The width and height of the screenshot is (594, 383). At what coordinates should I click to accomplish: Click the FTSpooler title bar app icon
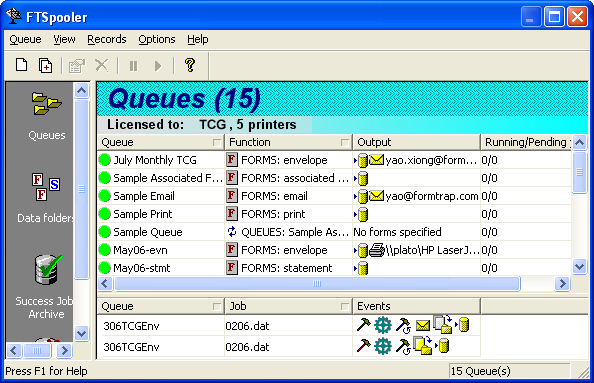(14, 16)
